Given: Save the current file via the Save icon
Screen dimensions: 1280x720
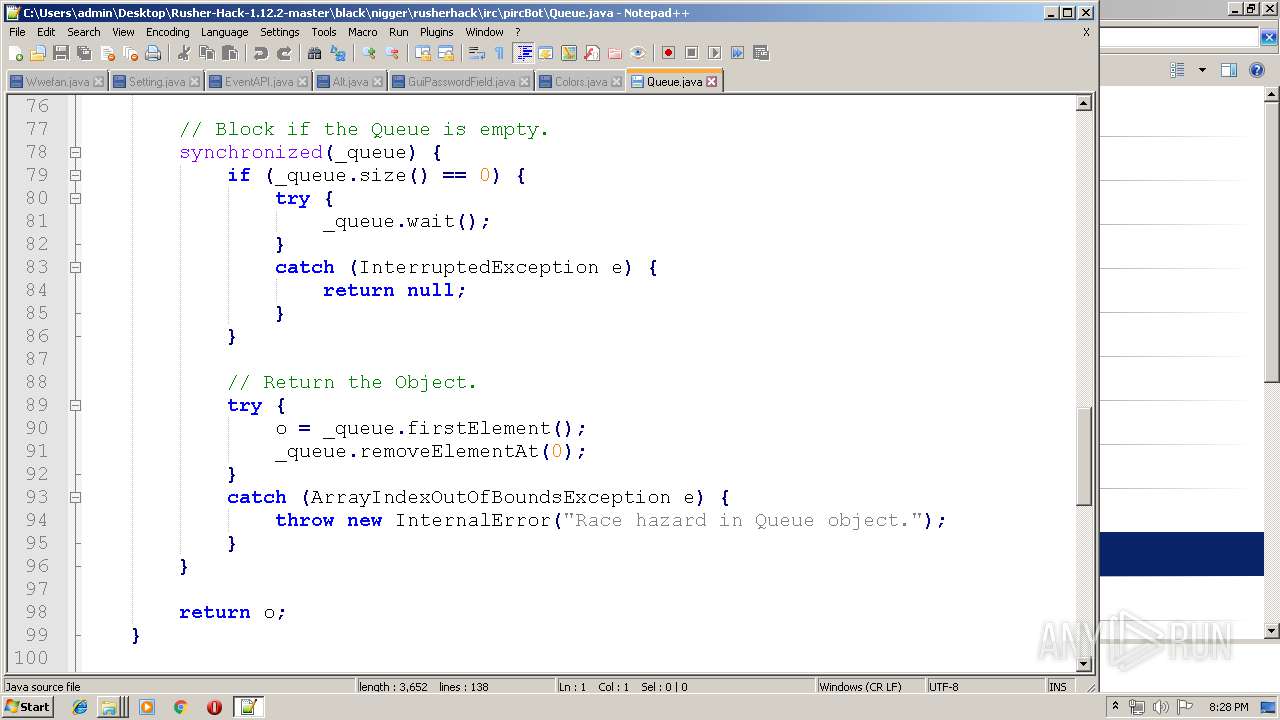Looking at the screenshot, I should 61,53.
